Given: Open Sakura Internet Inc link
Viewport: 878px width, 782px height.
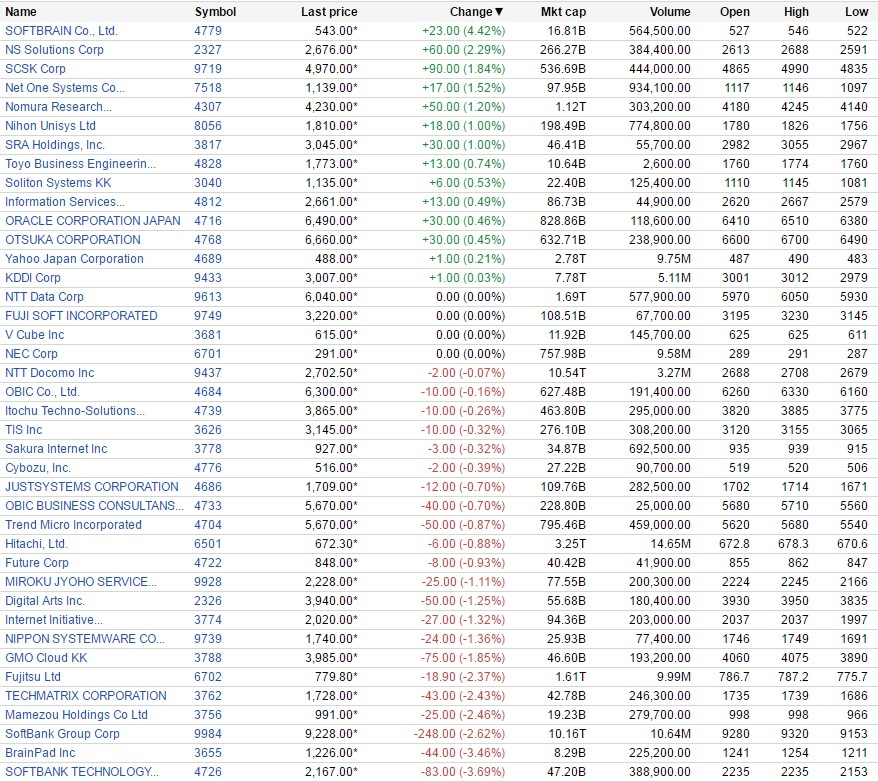Looking at the screenshot, I should coord(56,449).
